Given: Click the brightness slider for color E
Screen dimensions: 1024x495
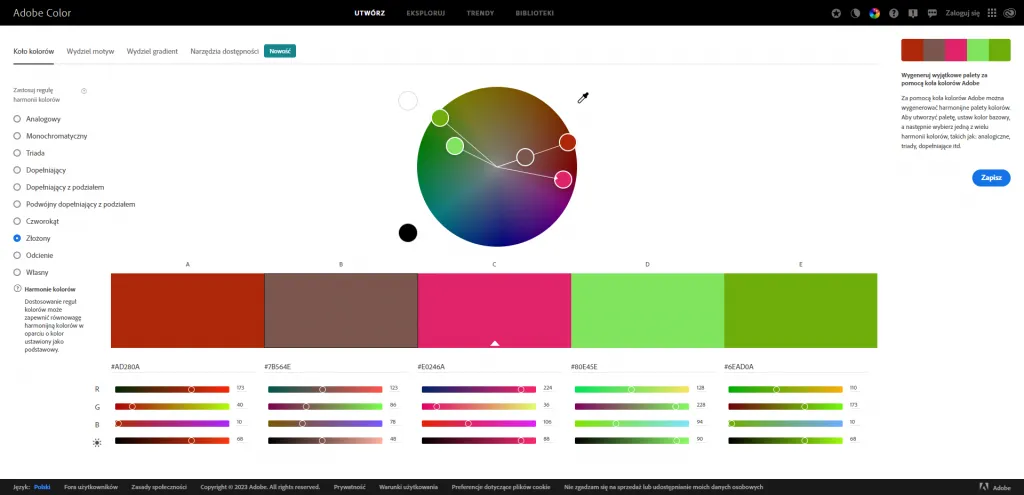Looking at the screenshot, I should pos(786,441).
